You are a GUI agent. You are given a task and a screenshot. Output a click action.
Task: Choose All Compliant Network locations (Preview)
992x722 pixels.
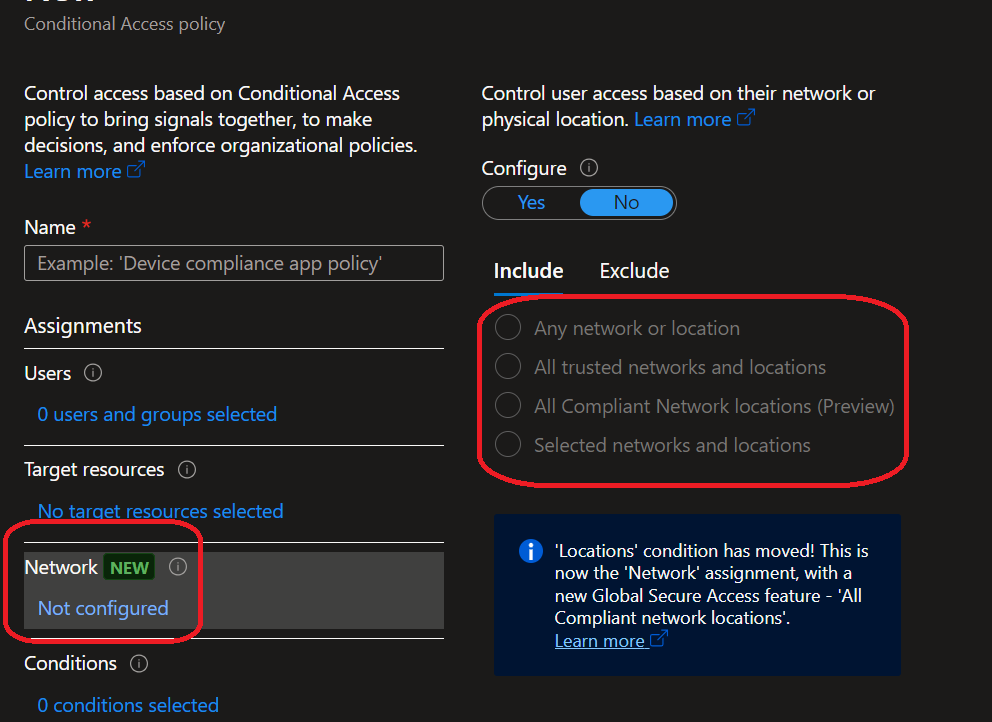508,406
